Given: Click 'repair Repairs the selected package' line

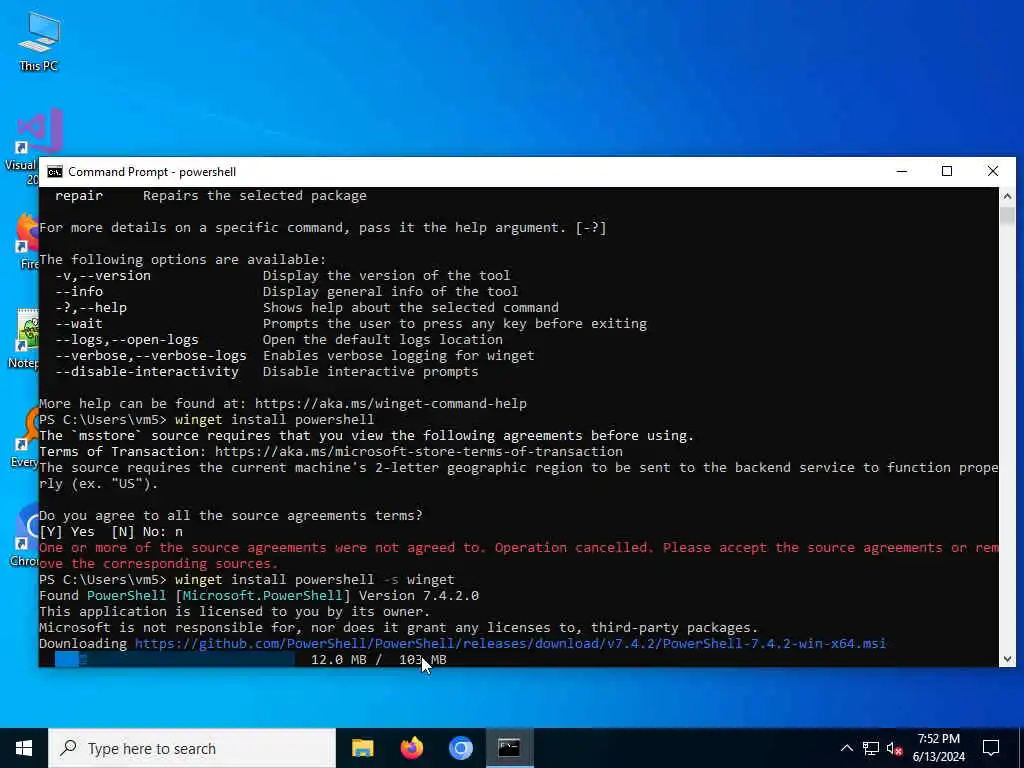Looking at the screenshot, I should (x=211, y=195).
